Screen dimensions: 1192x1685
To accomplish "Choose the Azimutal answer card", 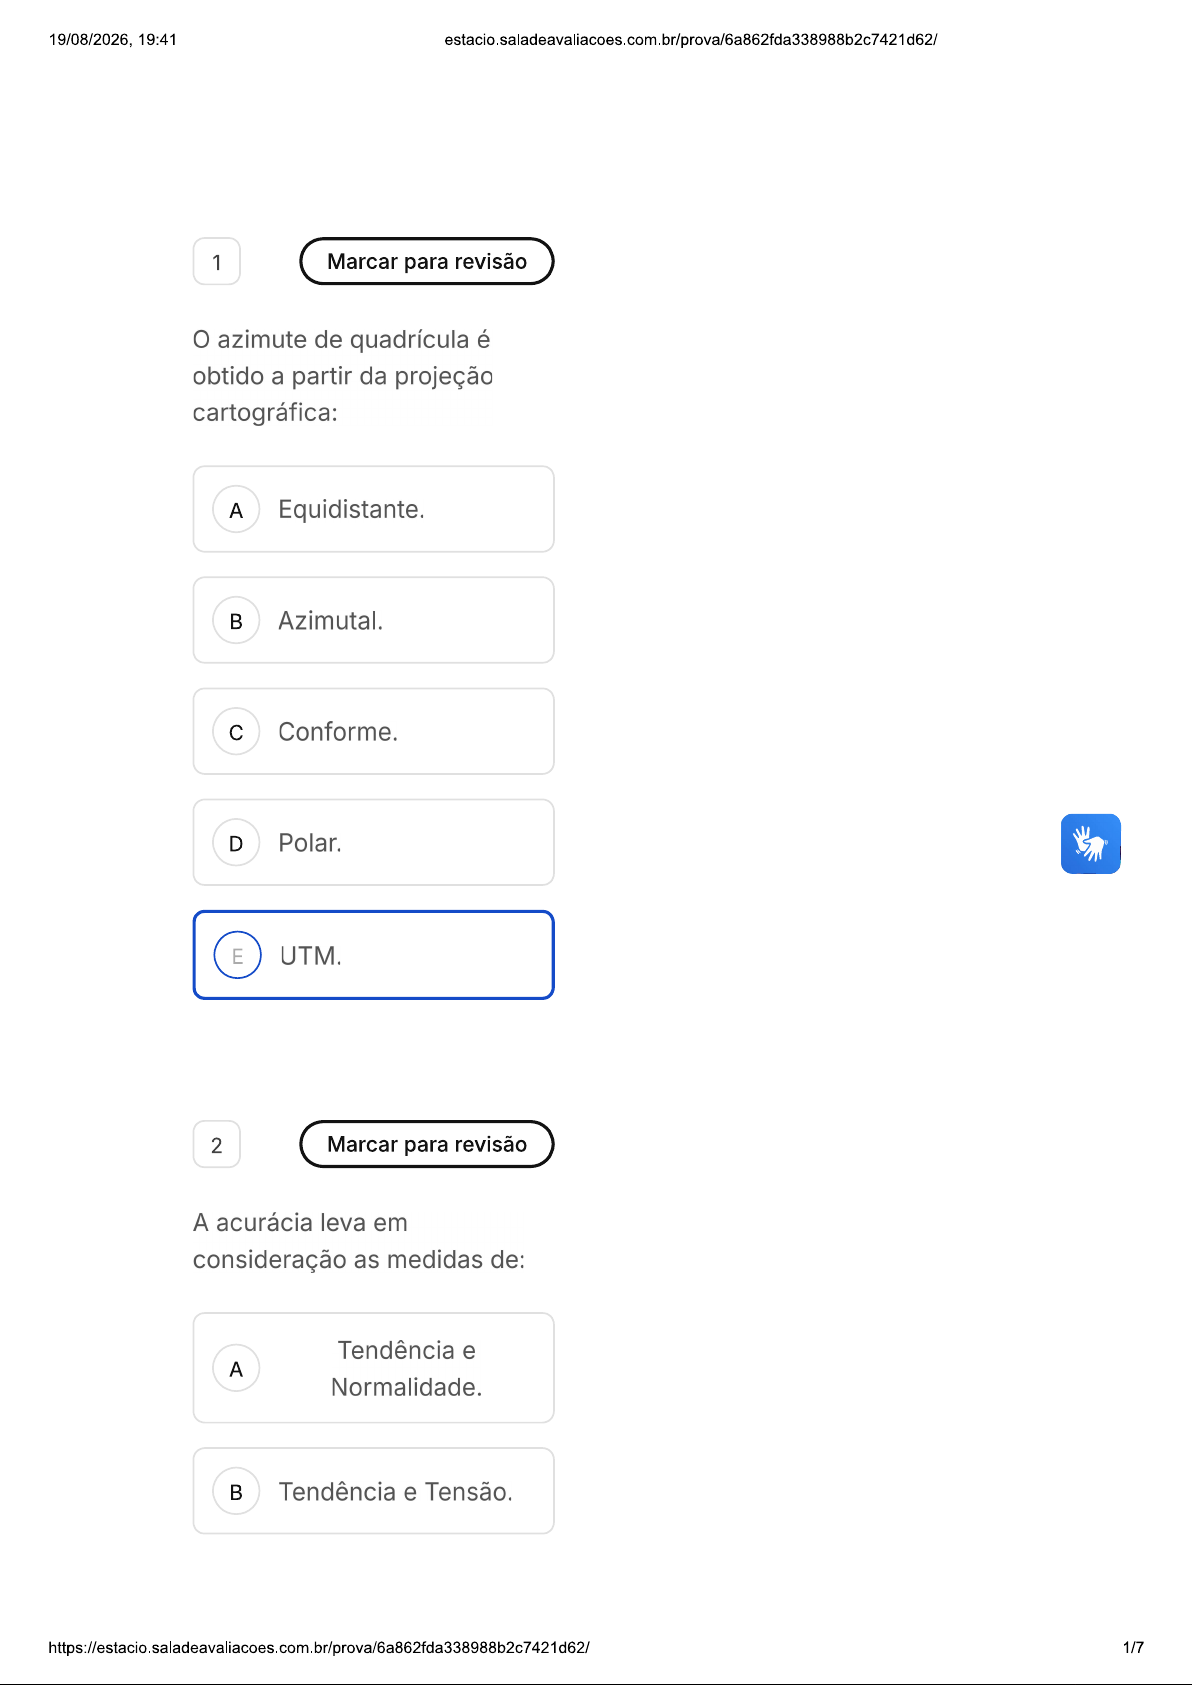I will click(x=374, y=620).
